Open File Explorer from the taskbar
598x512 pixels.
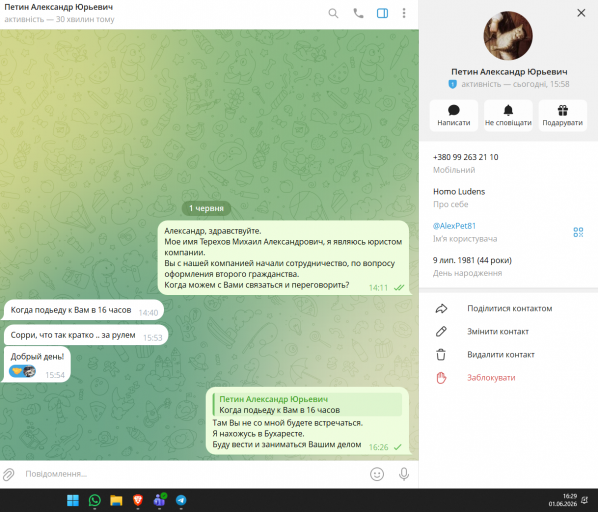[x=116, y=500]
